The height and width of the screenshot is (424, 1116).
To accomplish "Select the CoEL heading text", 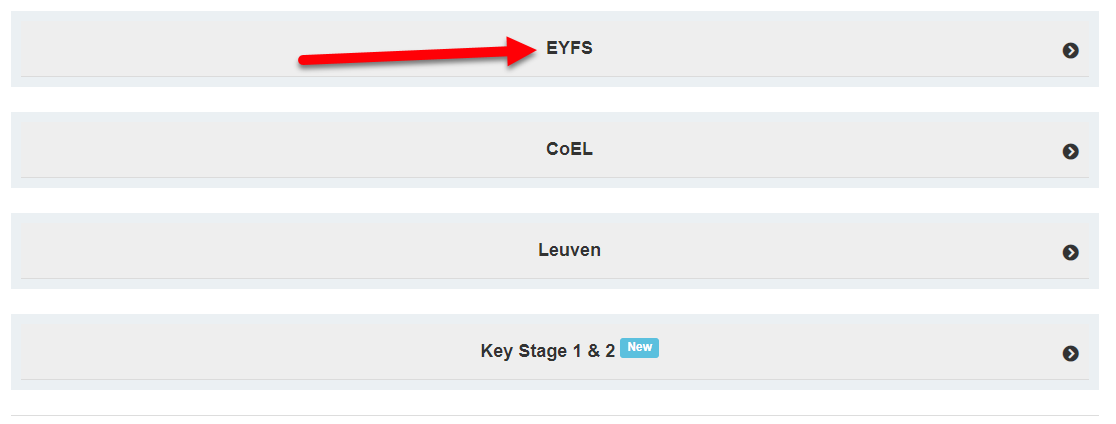I will coord(569,149).
